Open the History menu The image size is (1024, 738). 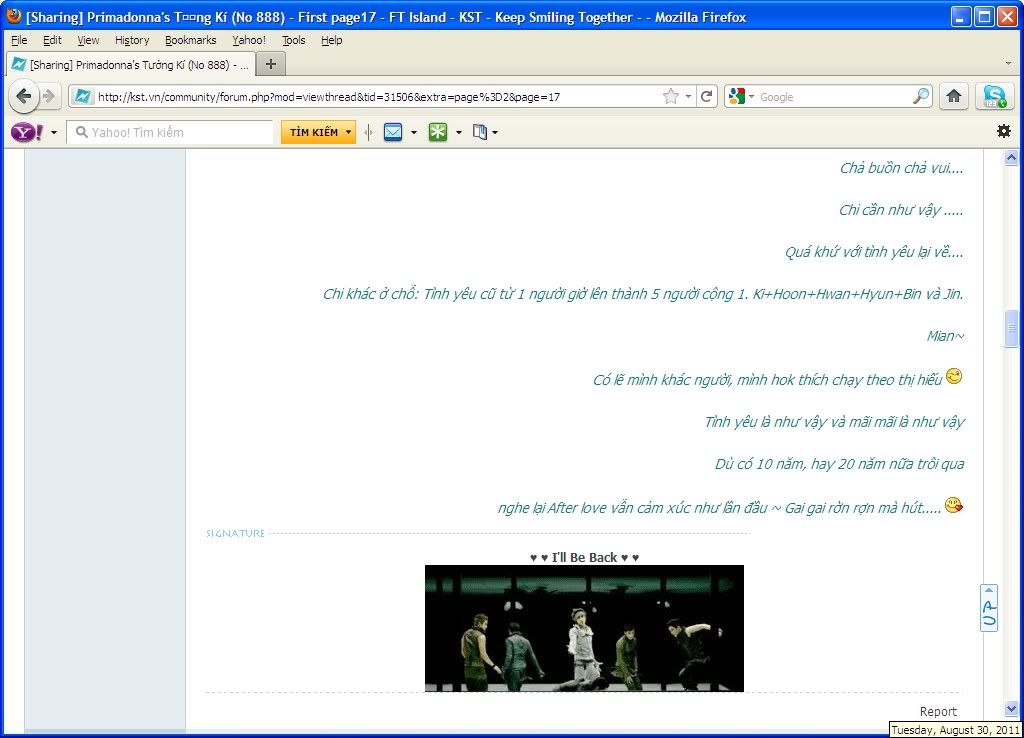click(x=132, y=40)
